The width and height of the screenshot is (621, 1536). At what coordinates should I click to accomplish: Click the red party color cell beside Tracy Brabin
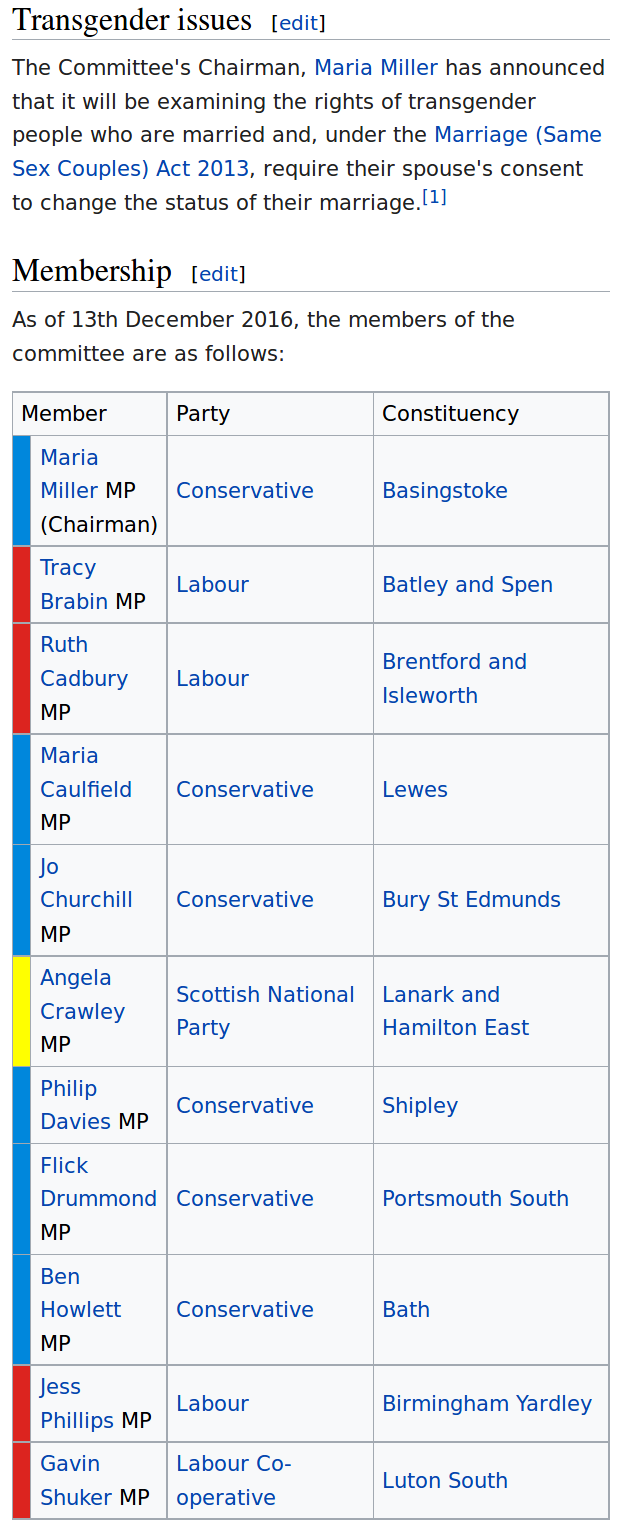coord(21,585)
